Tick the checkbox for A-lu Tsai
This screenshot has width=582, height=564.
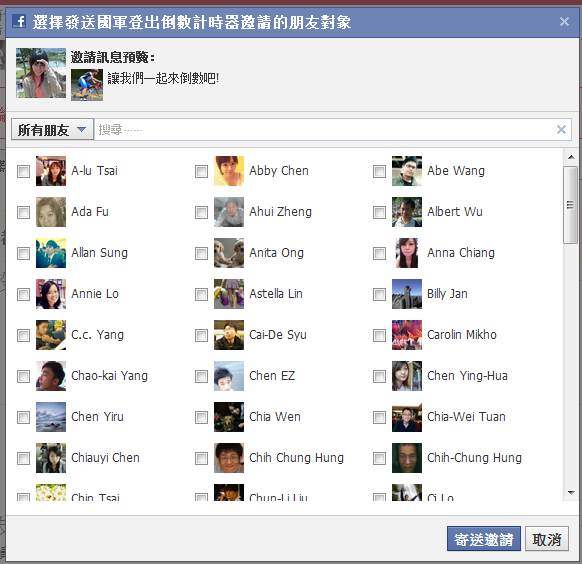pyautogui.click(x=23, y=171)
